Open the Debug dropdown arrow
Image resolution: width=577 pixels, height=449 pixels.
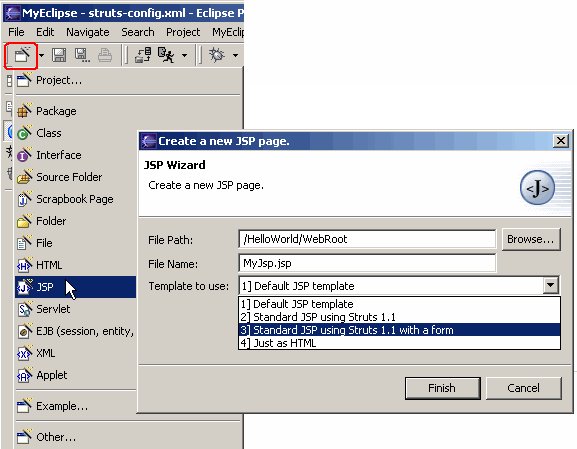235,56
